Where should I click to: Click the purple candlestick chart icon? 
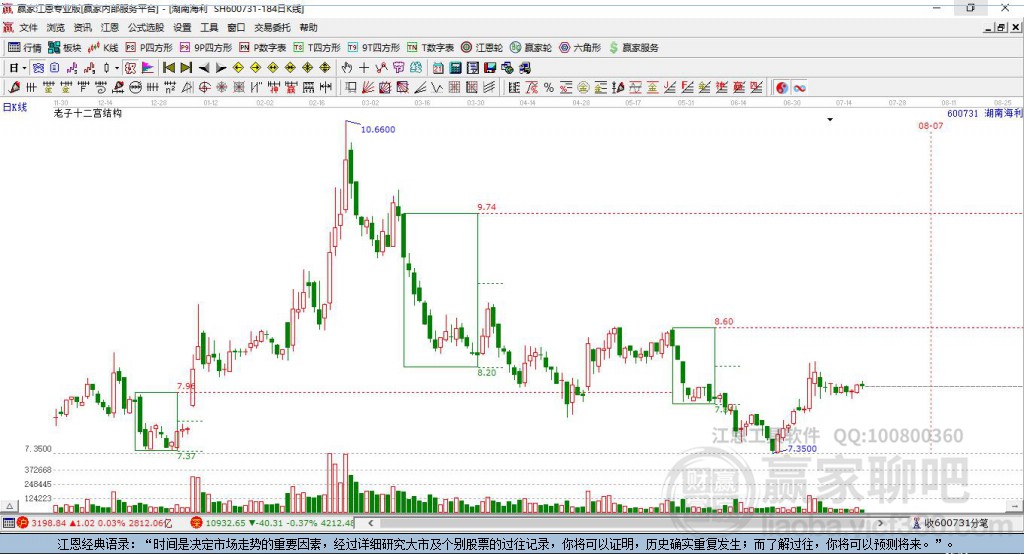[x=72, y=68]
